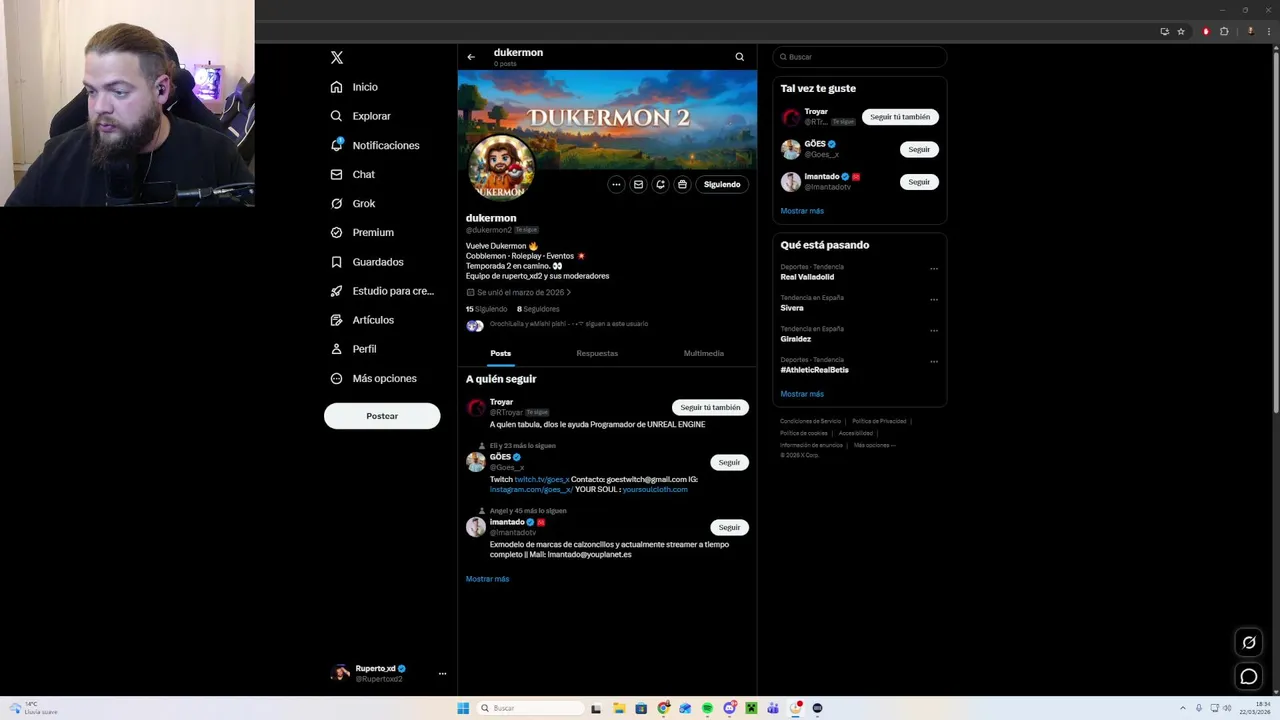Open the twitch.tv/goes_x link
This screenshot has height=720, width=1280.
(542, 479)
